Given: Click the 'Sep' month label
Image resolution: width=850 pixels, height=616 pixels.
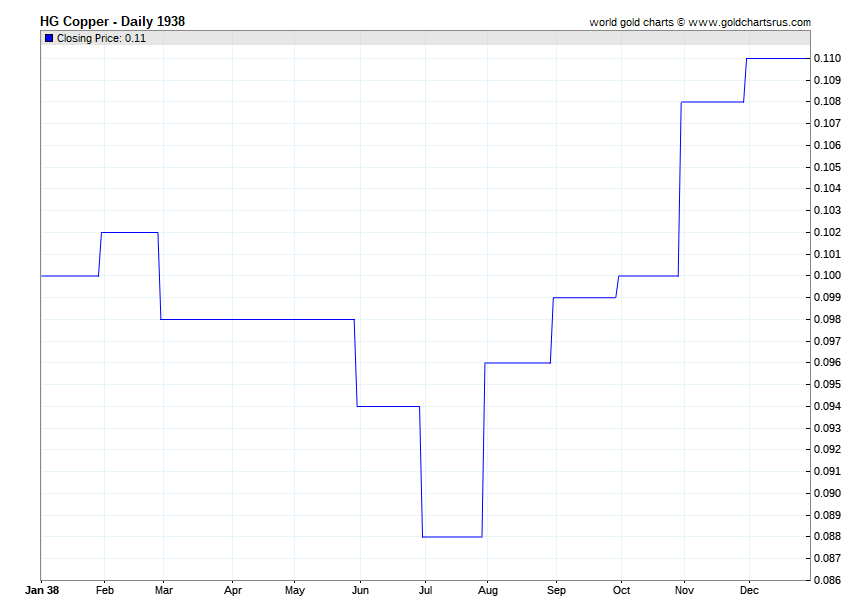Looking at the screenshot, I should click(x=556, y=591).
